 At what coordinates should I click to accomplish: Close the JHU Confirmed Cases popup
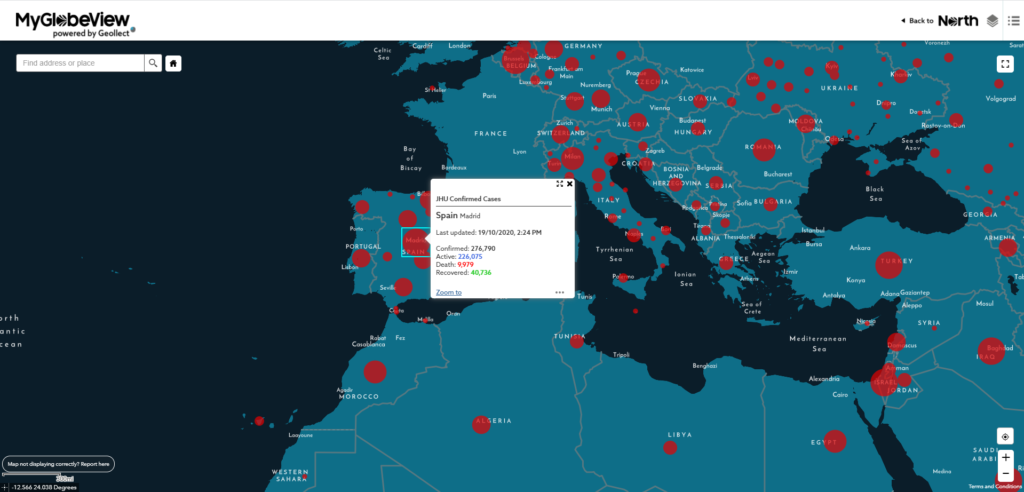569,184
